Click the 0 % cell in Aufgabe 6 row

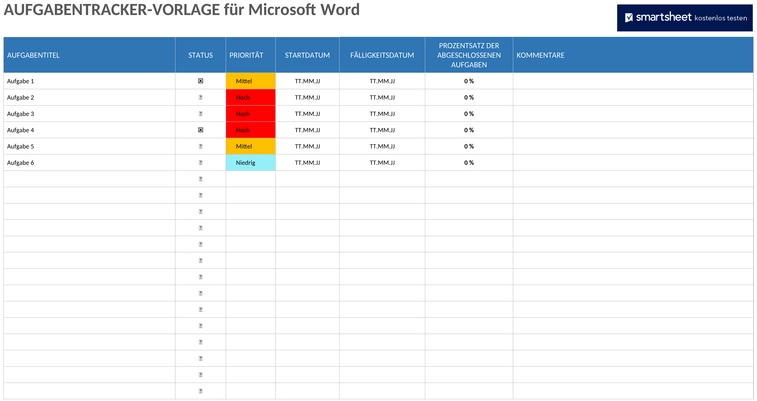coord(469,163)
